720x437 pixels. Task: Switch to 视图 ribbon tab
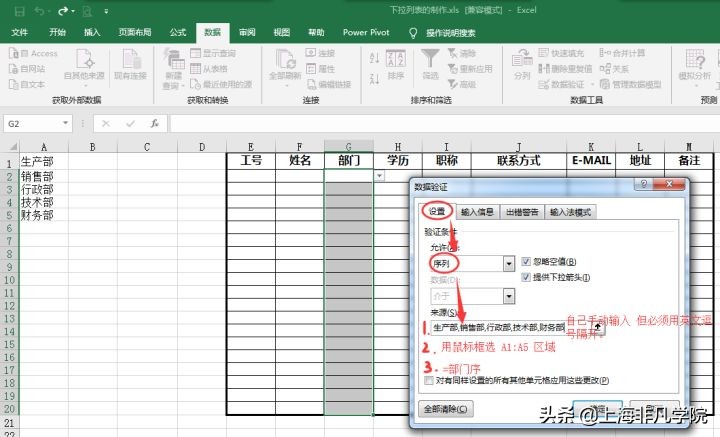point(281,32)
